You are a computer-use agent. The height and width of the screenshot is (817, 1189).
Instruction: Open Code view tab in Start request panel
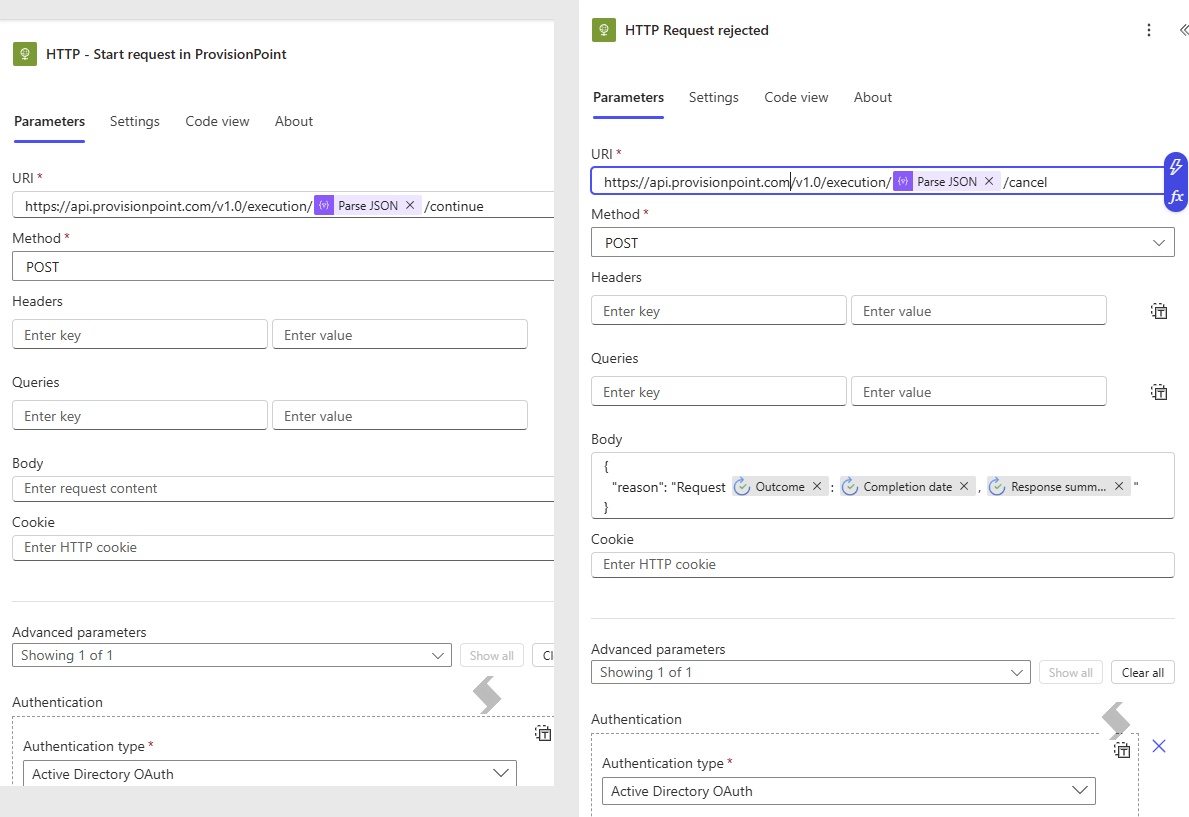217,121
